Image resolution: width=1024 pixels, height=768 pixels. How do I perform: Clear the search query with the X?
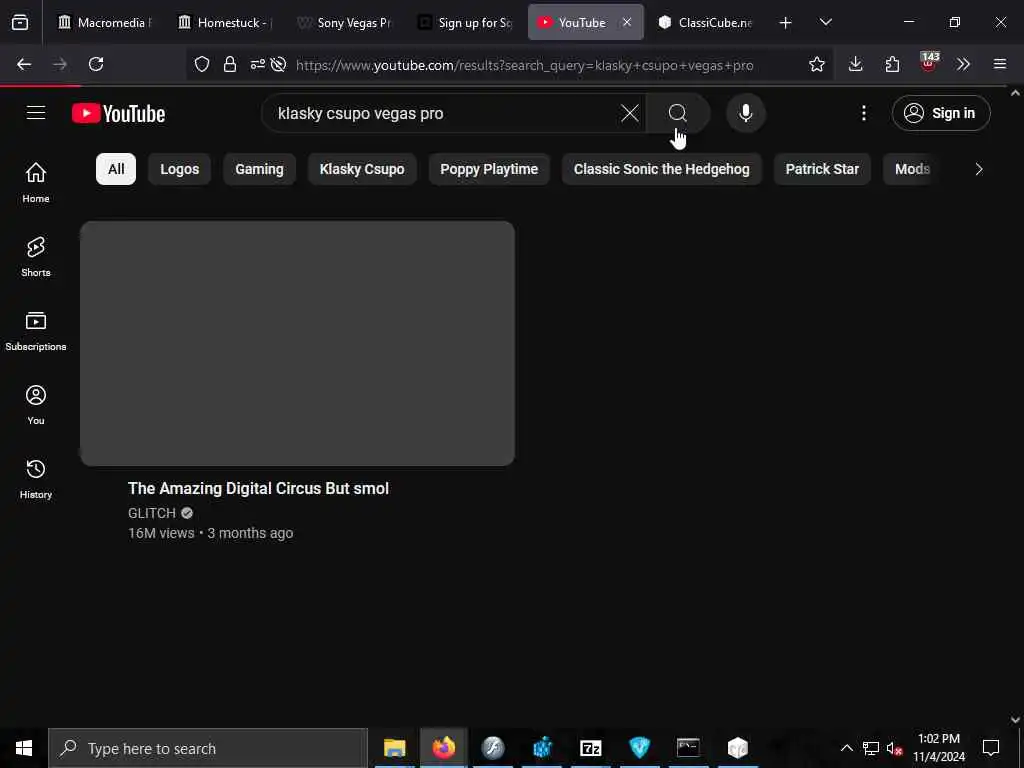[x=630, y=113]
